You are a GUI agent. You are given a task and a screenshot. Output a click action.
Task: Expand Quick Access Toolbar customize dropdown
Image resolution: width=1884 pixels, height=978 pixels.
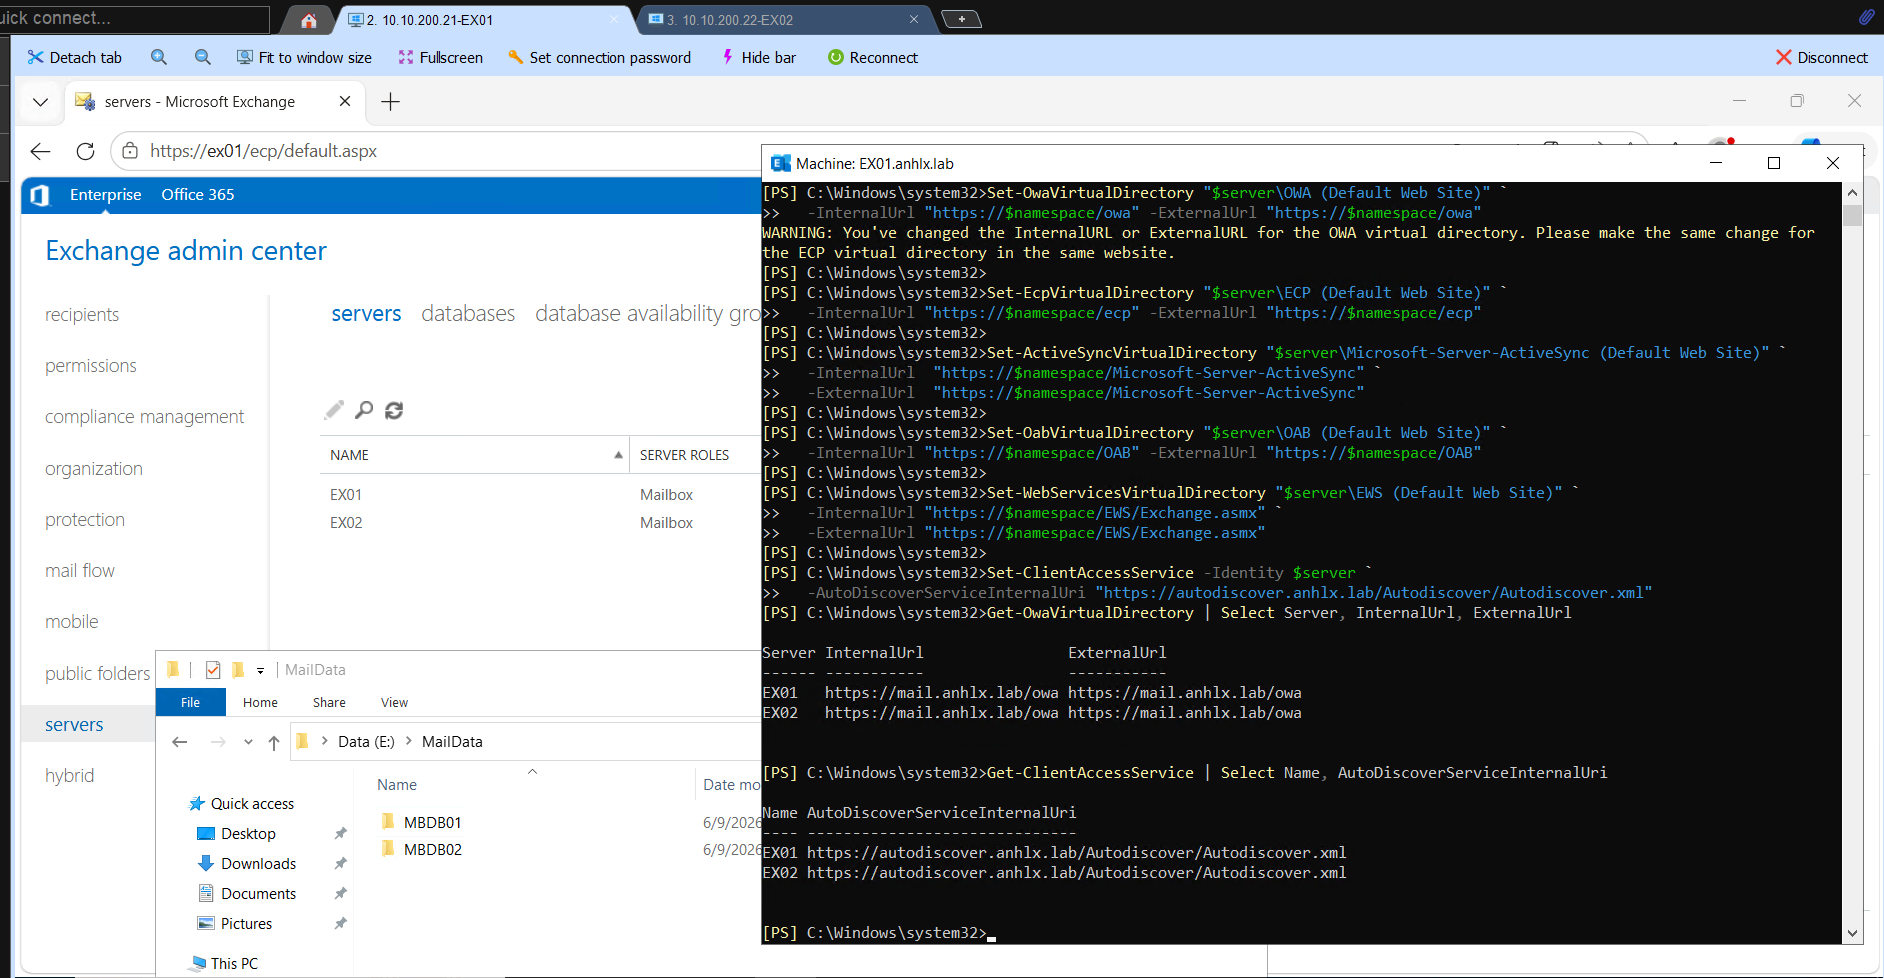260,671
